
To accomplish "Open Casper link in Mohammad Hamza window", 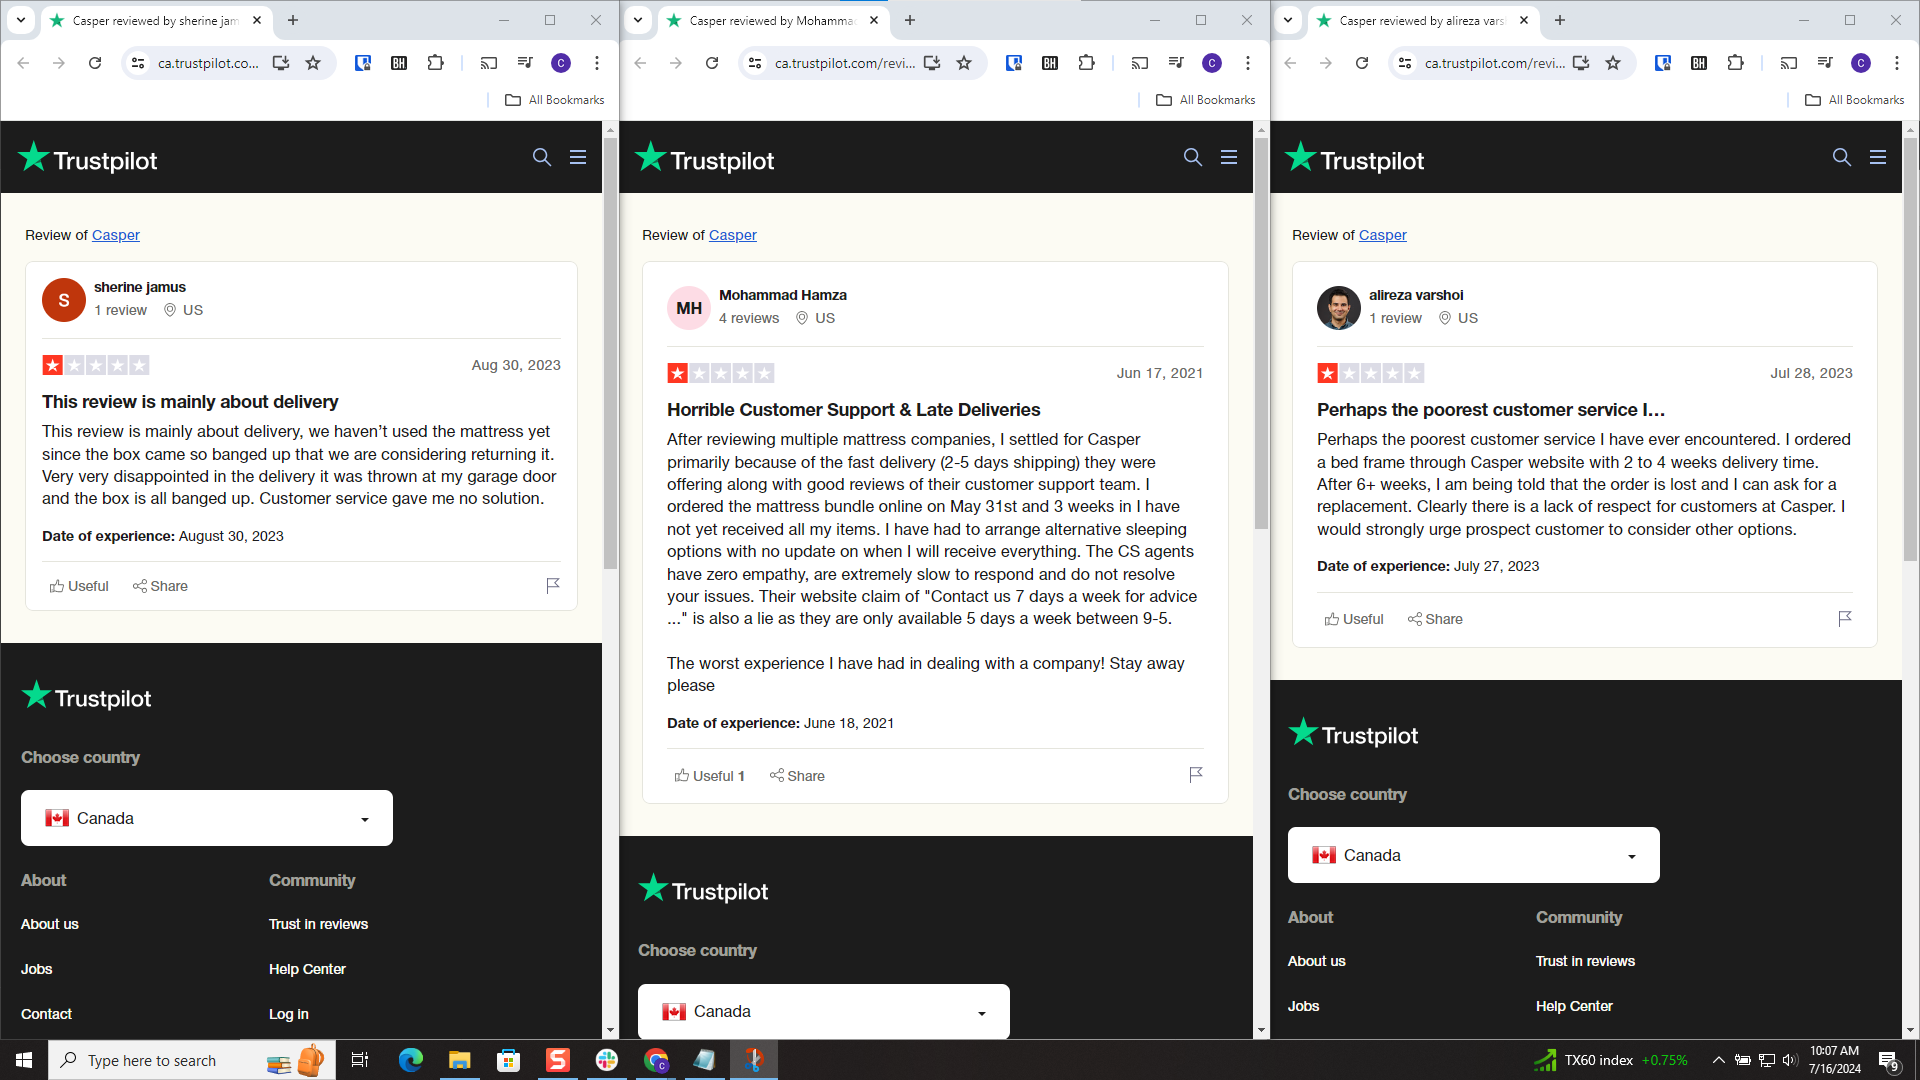I will [733, 235].
